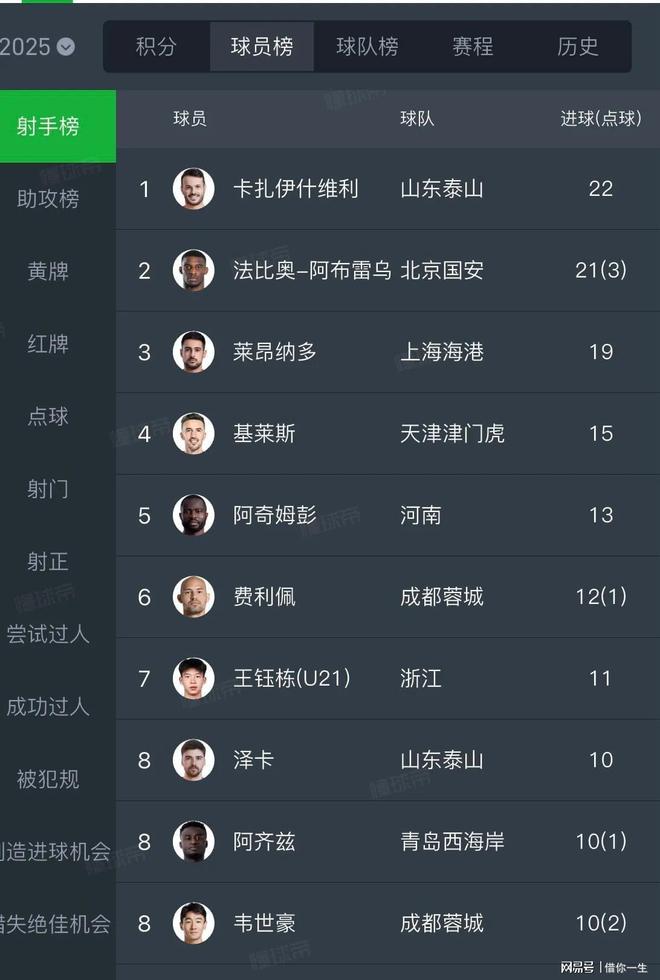Click 韦世豪's avatar picture
The image size is (660, 980).
click(194, 922)
